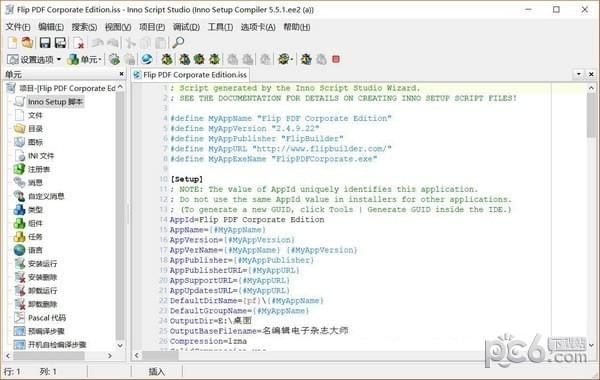Select the 组件 node in the tree

35,223
